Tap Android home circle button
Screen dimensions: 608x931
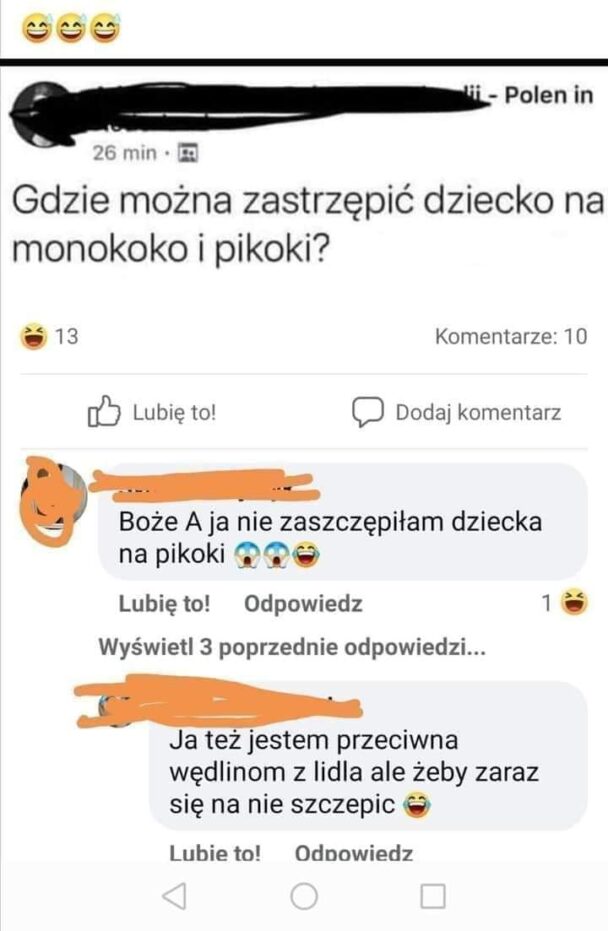coord(304,895)
